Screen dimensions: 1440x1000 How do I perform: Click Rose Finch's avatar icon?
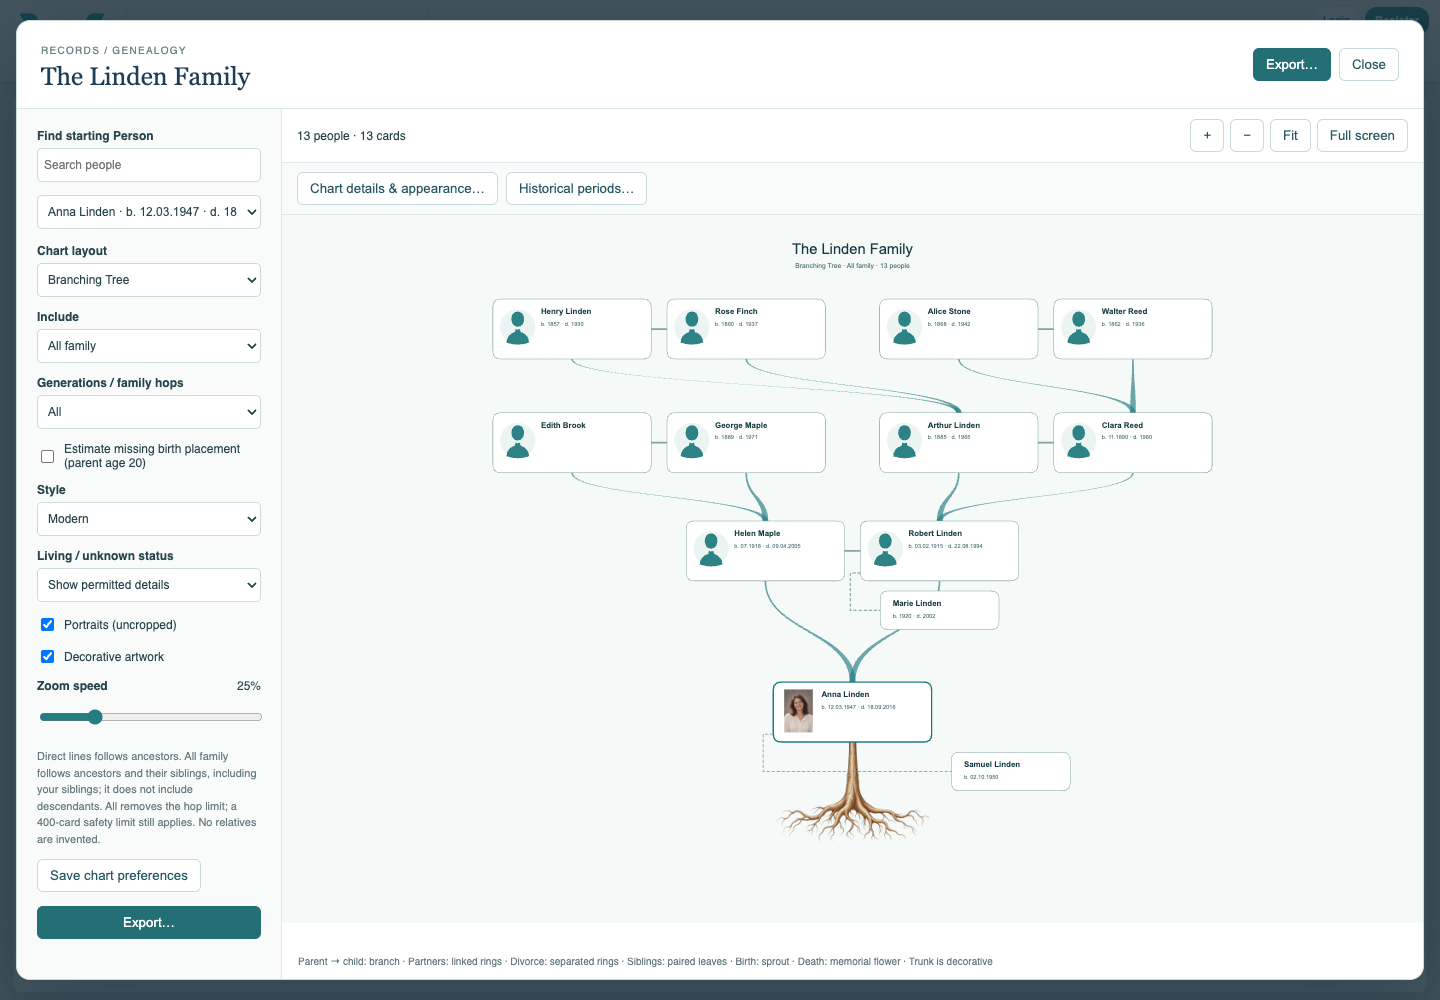pos(692,327)
